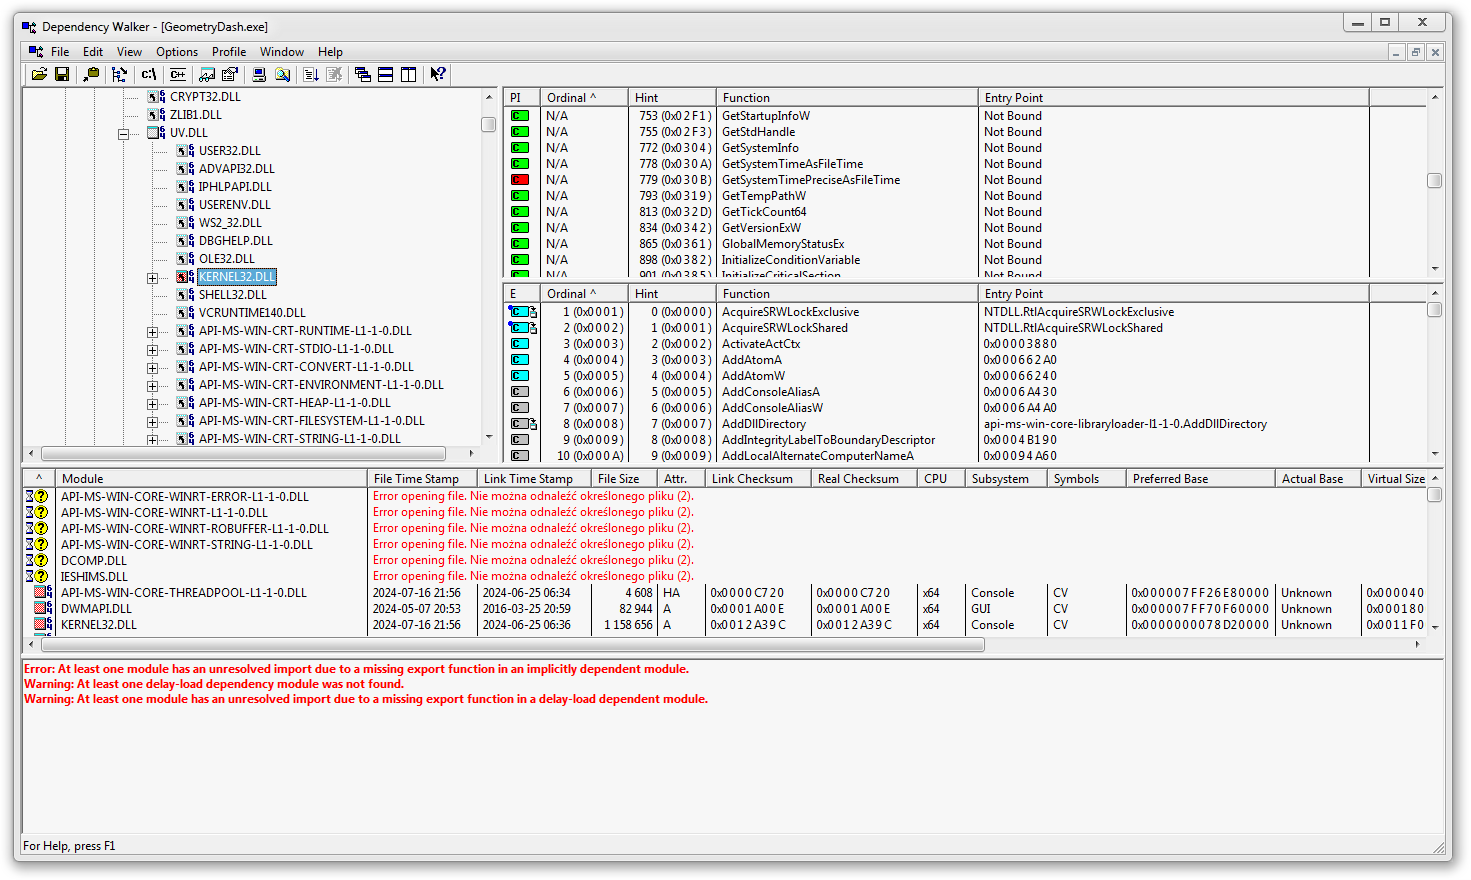This screenshot has width=1471, height=880.
Task: Click the module icon beside CRYPT32.DLL in tree
Action: pyautogui.click(x=156, y=97)
